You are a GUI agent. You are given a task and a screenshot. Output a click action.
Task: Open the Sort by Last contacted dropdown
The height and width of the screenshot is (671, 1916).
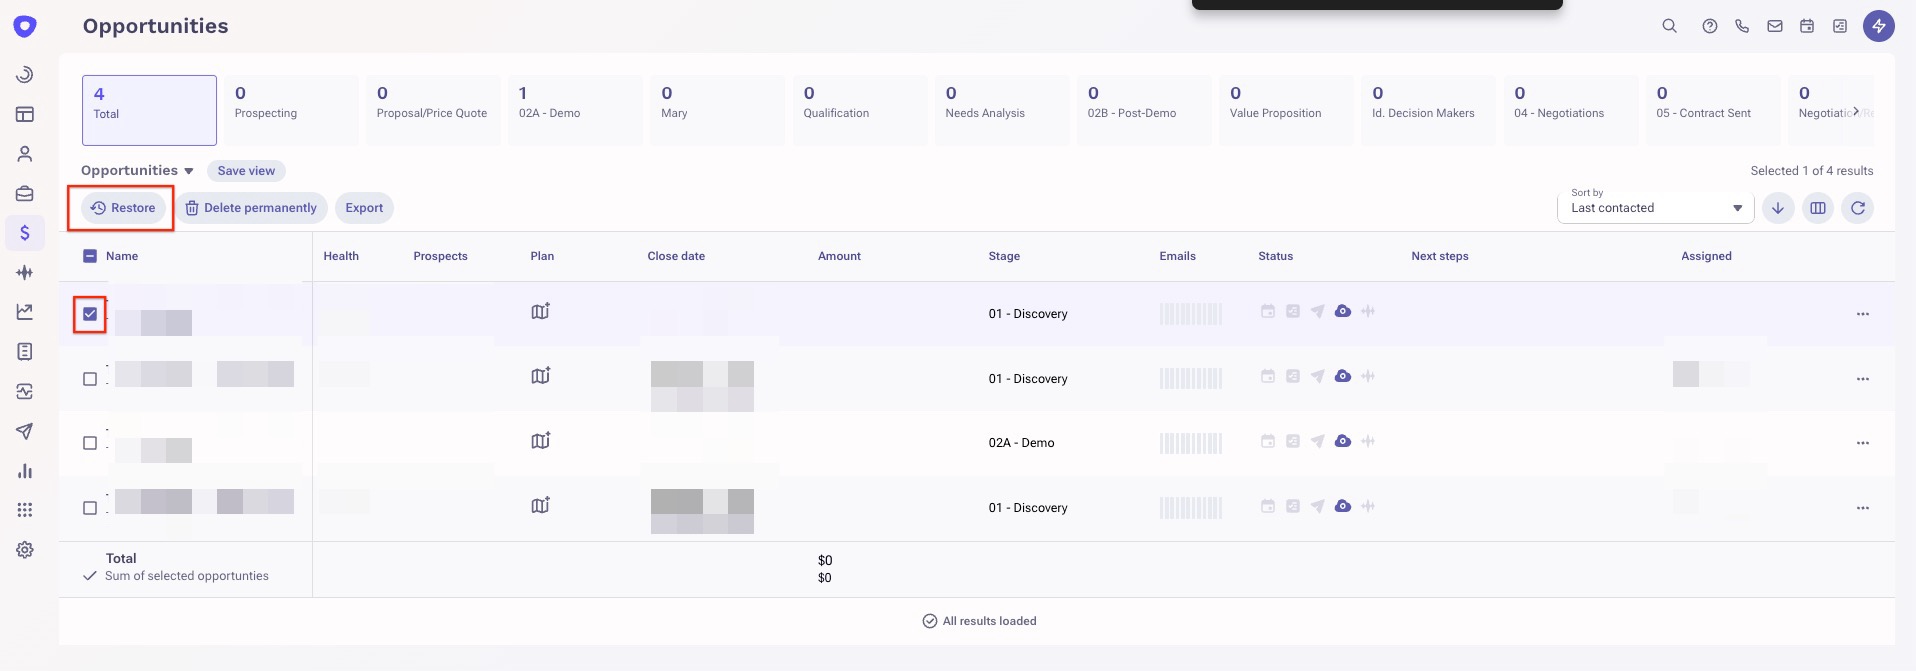coord(1655,207)
